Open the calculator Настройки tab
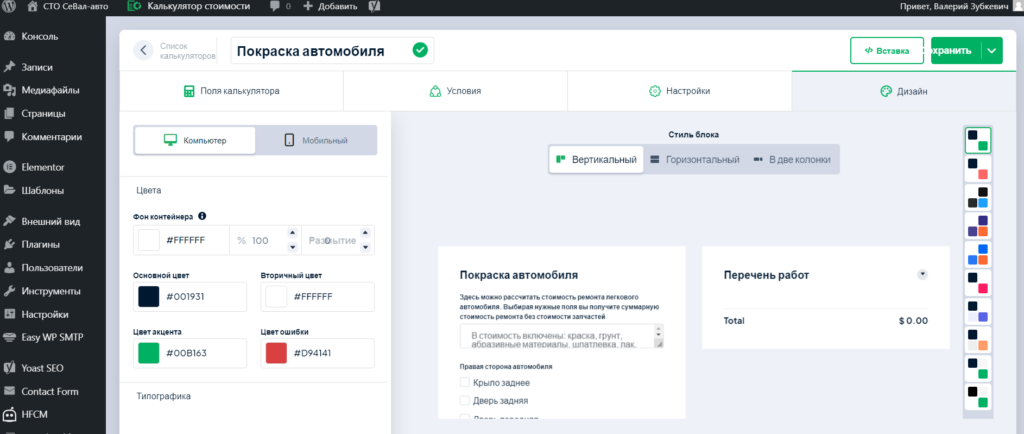Screen dimensions: 1024x434 tap(679, 91)
